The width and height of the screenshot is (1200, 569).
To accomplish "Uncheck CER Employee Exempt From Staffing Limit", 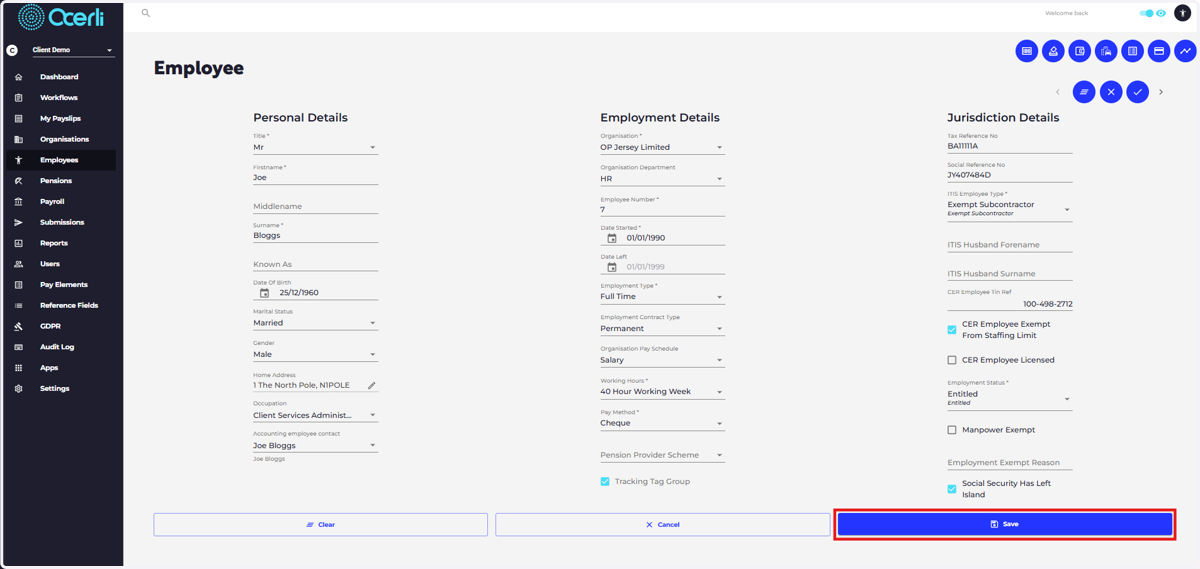I will click(x=952, y=330).
